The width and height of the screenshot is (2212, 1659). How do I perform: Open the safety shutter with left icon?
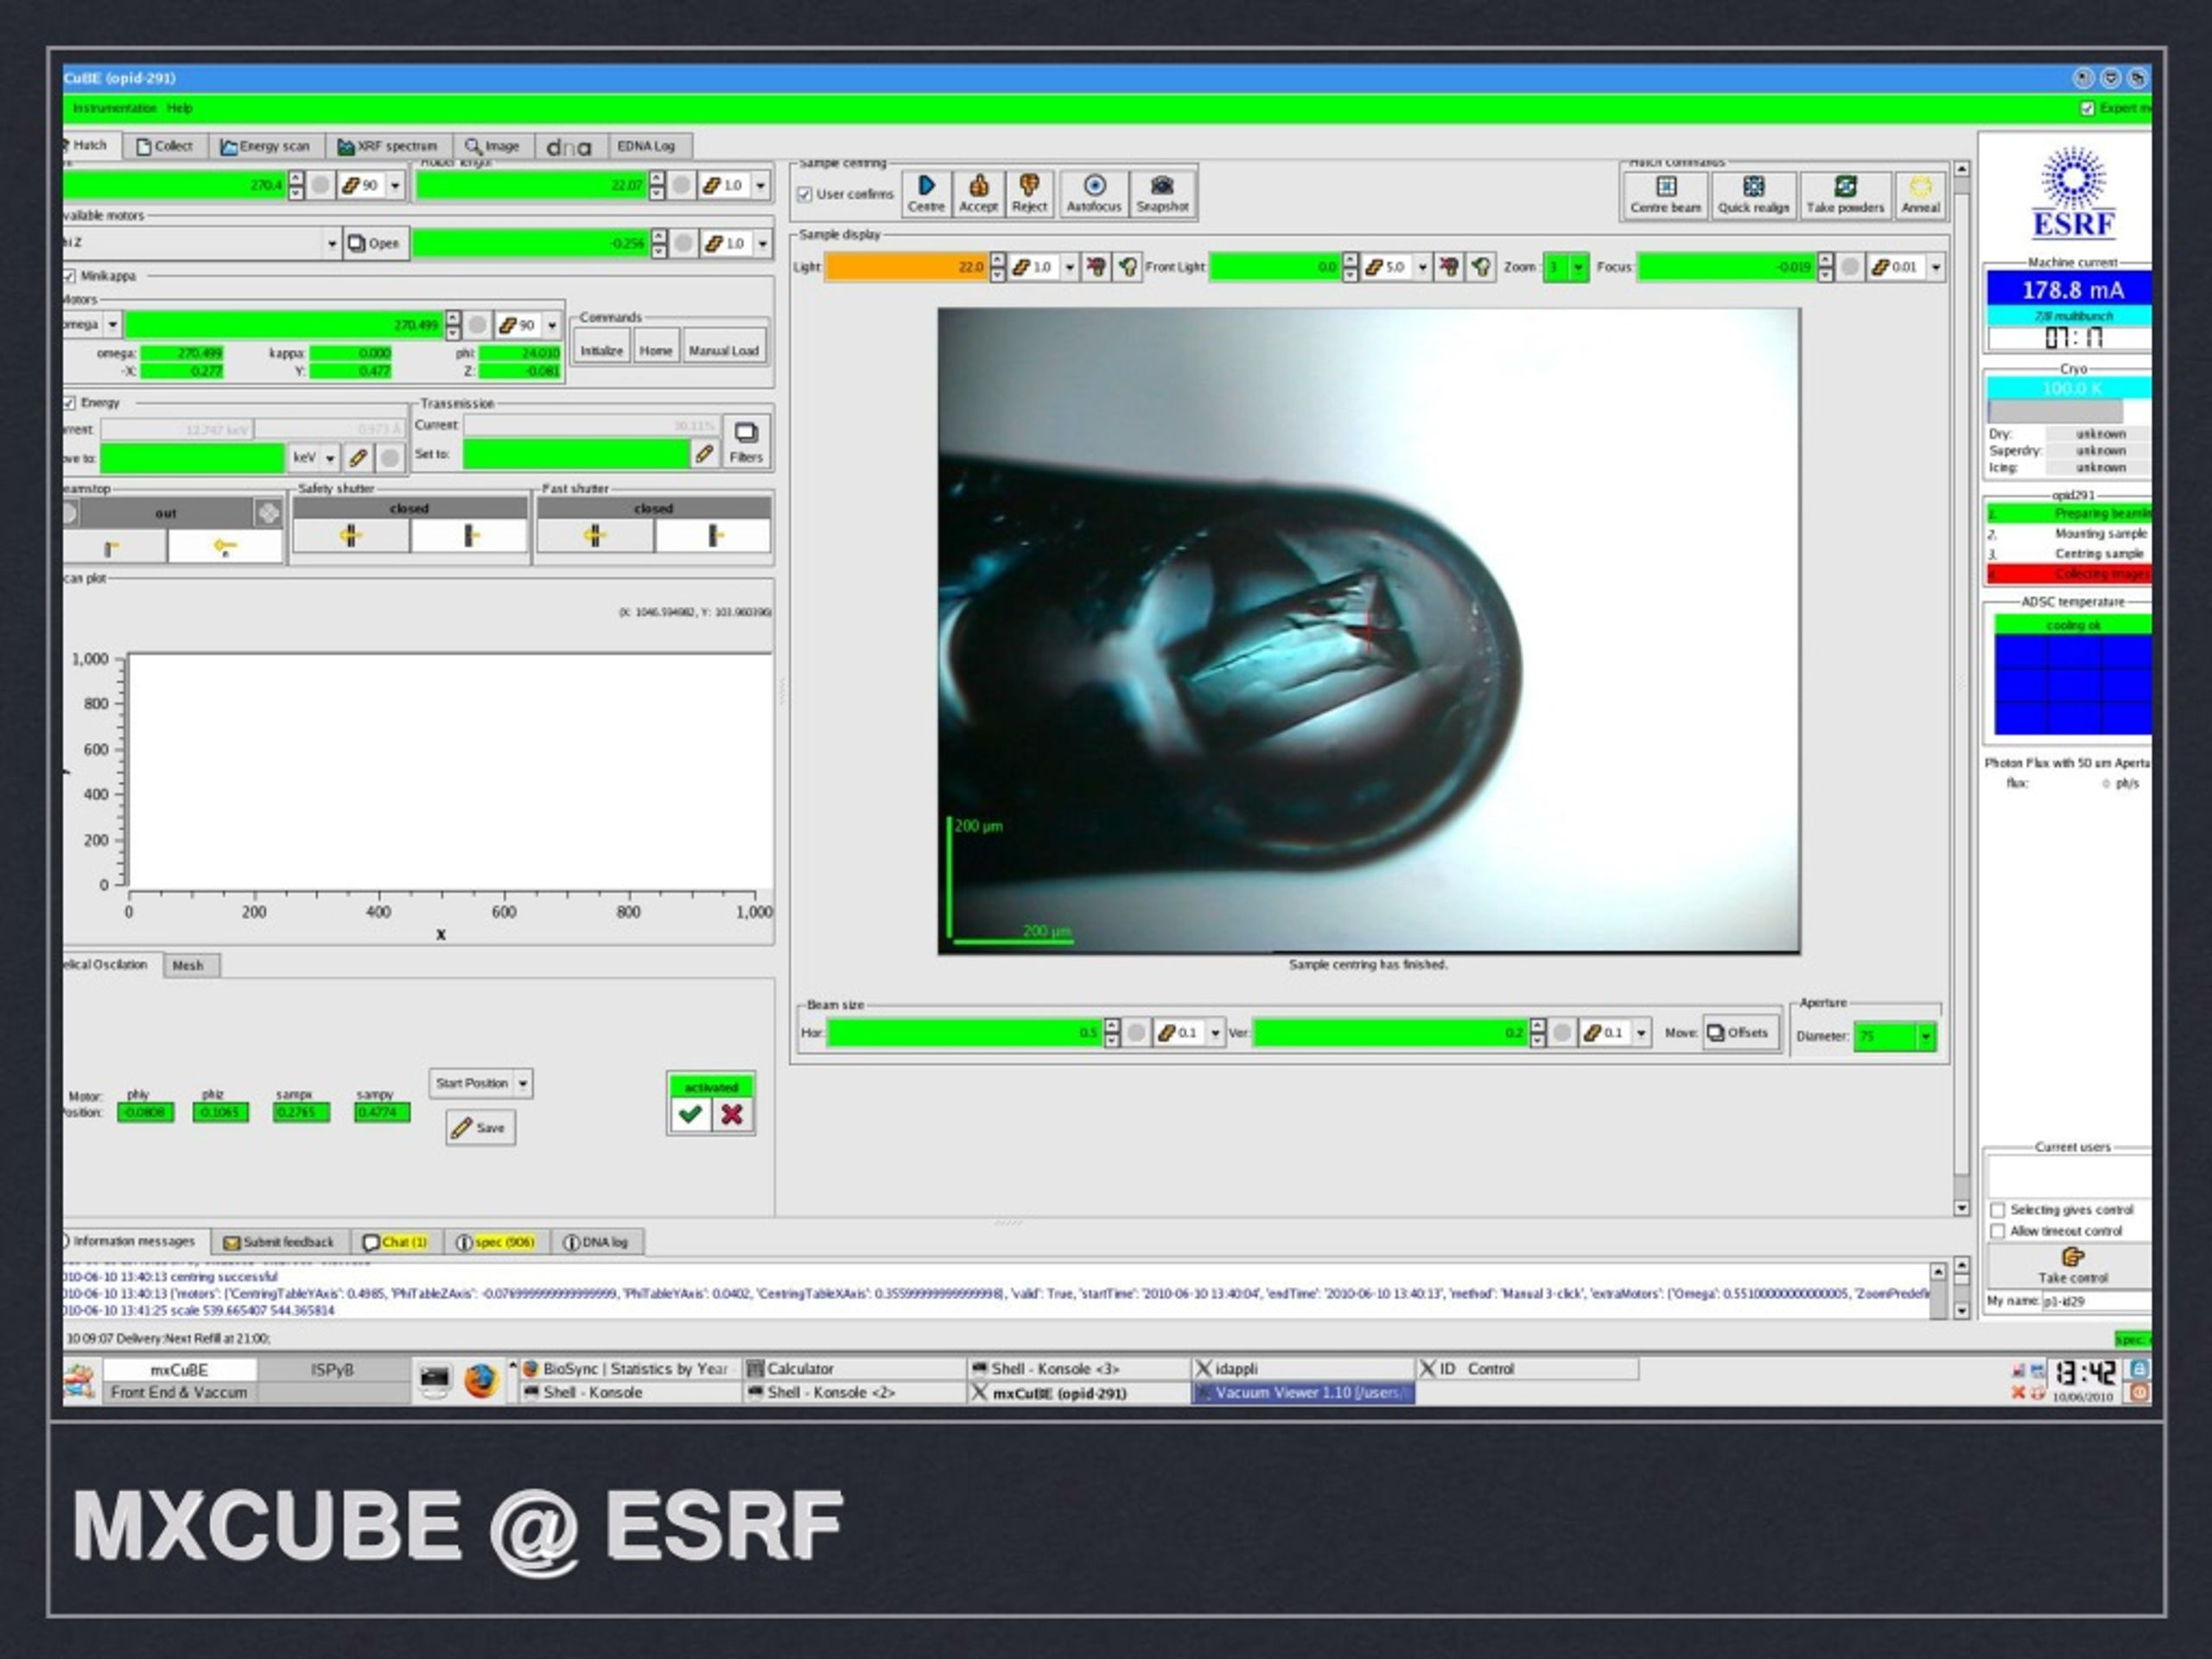pyautogui.click(x=350, y=536)
